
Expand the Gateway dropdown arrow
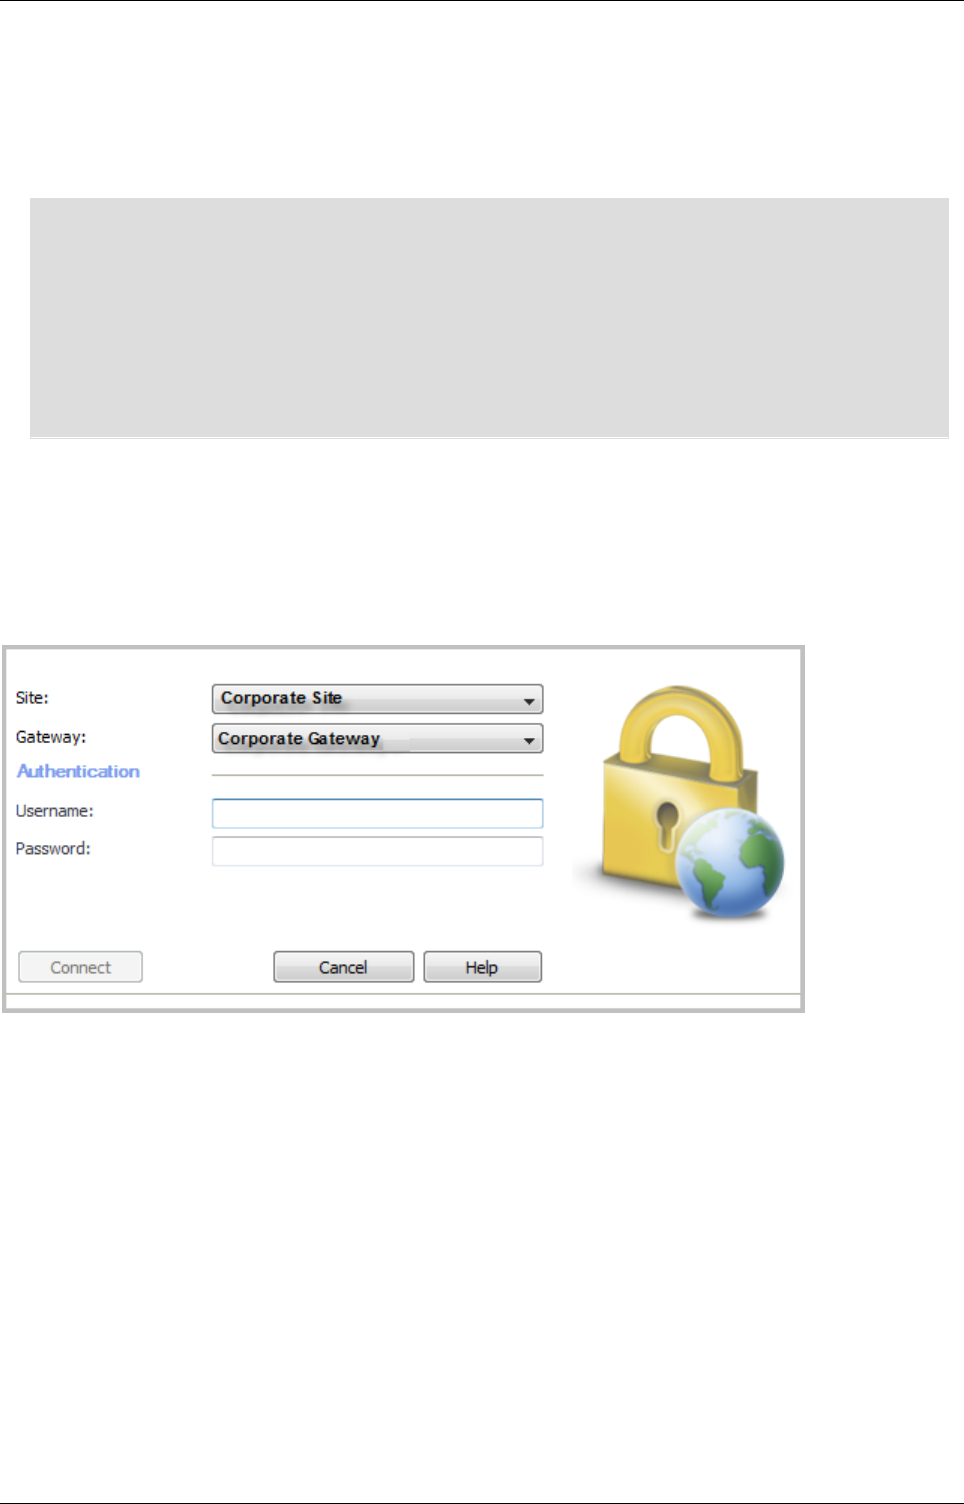click(529, 740)
